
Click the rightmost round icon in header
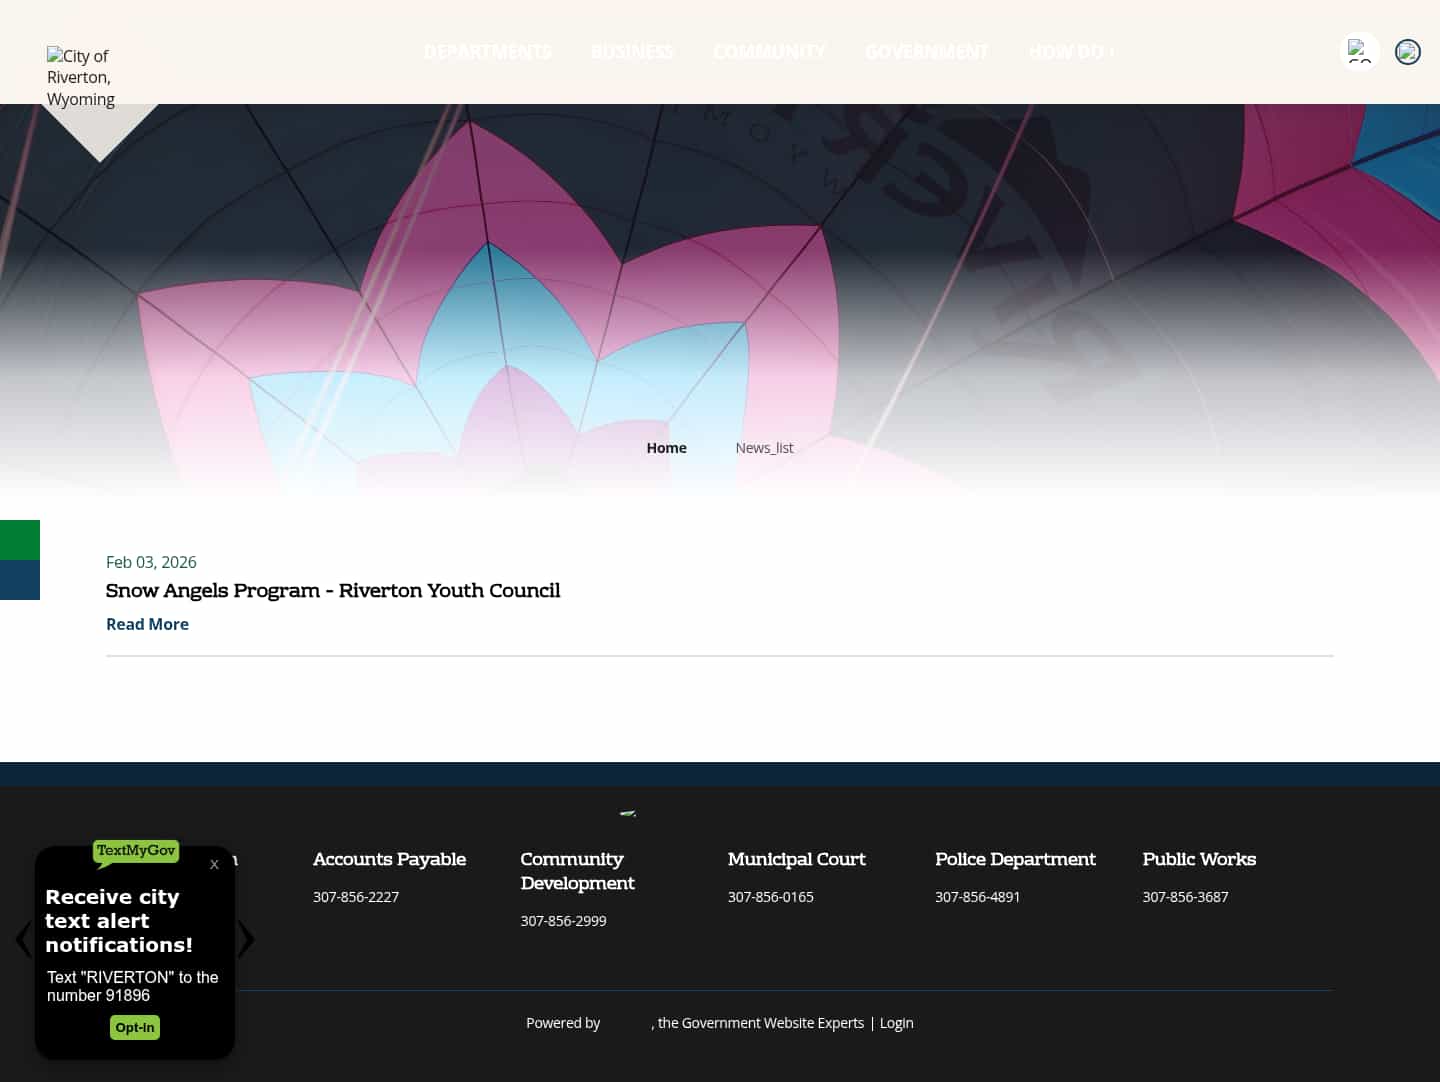click(x=1408, y=52)
